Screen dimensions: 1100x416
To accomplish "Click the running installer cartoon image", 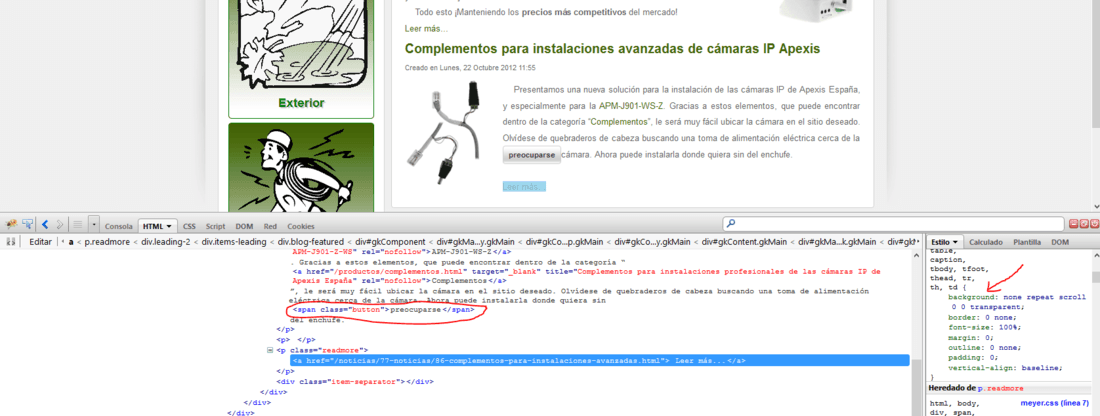I will click(301, 167).
